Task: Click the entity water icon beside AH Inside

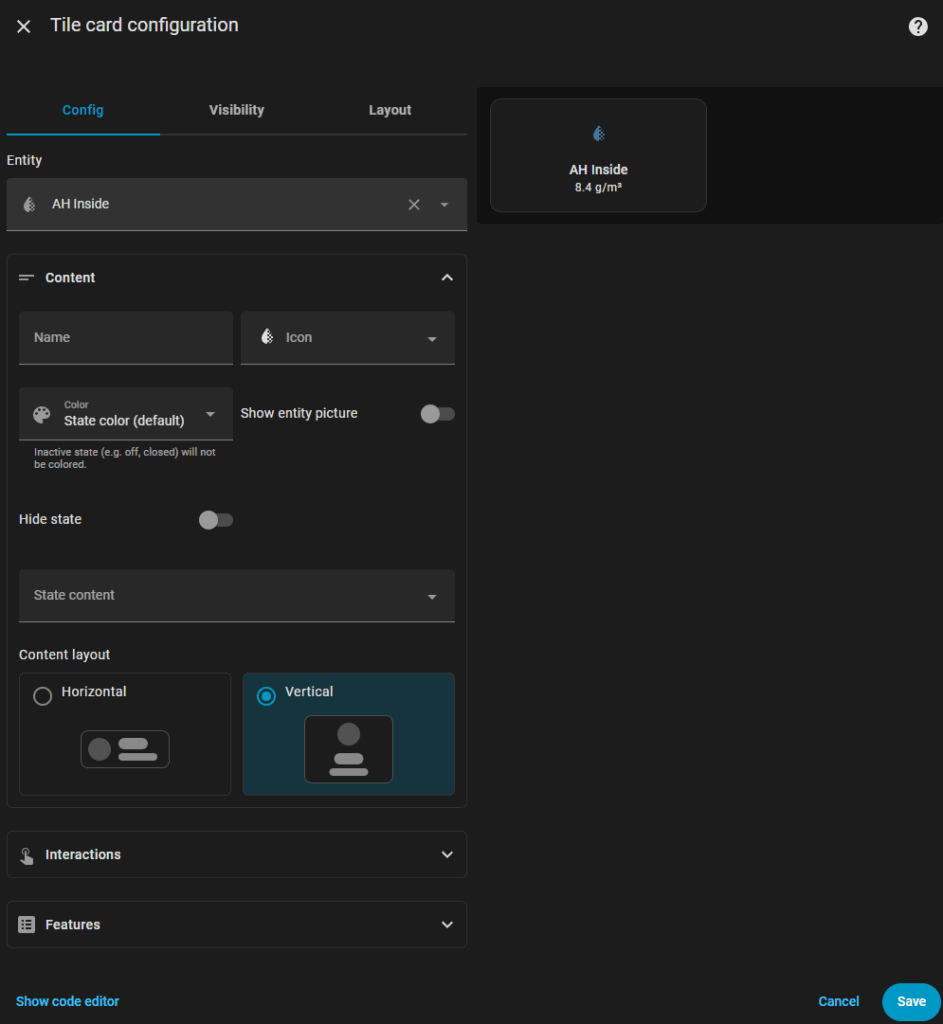Action: (29, 204)
